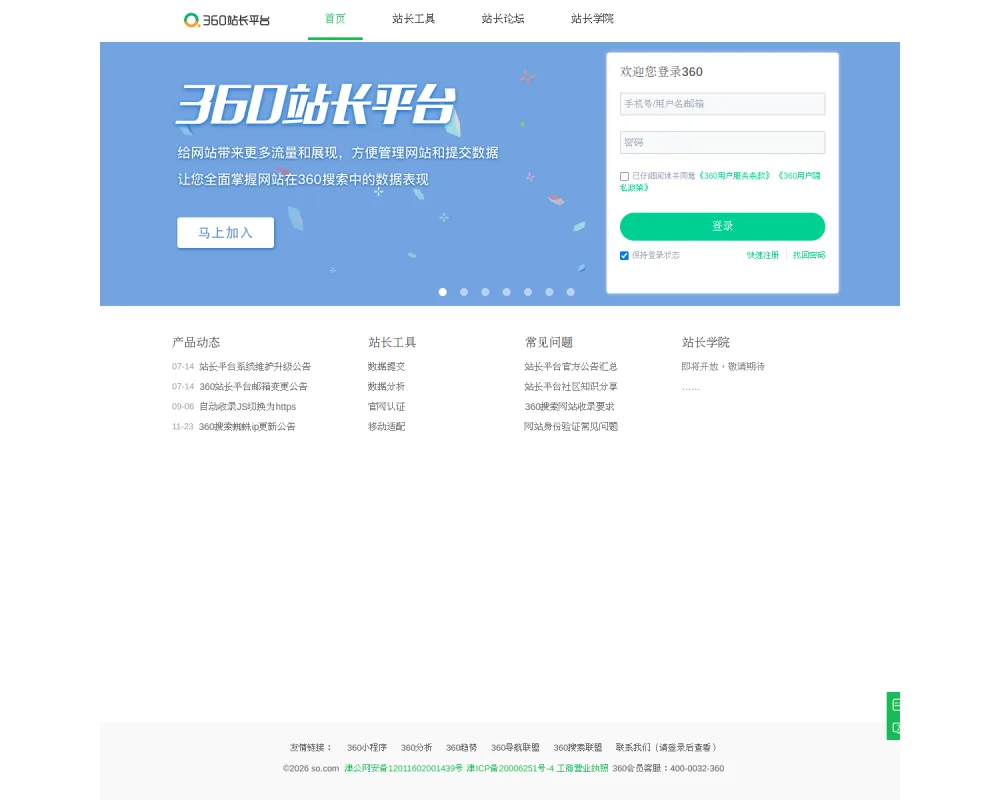Open 津ICP备20006251号-4 link
Viewport: 1000px width, 800px height.
click(x=510, y=769)
